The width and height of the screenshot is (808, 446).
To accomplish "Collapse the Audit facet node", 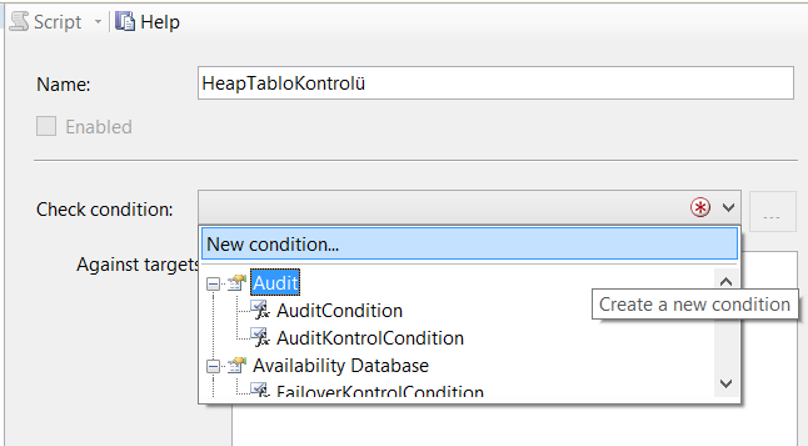I will tap(213, 283).
